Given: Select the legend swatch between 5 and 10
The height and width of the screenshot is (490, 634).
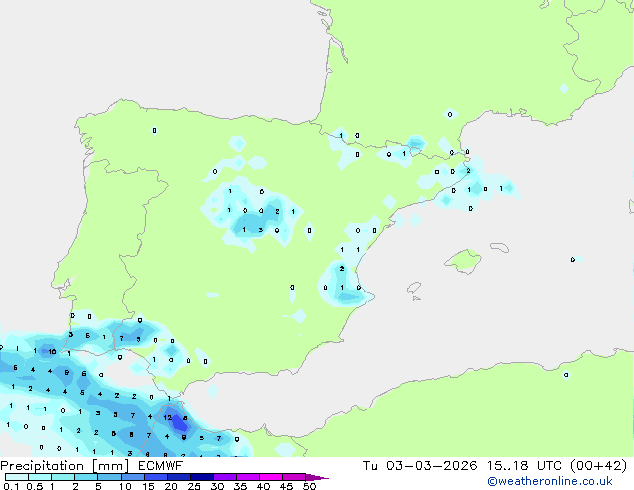Looking at the screenshot, I should [x=109, y=477].
